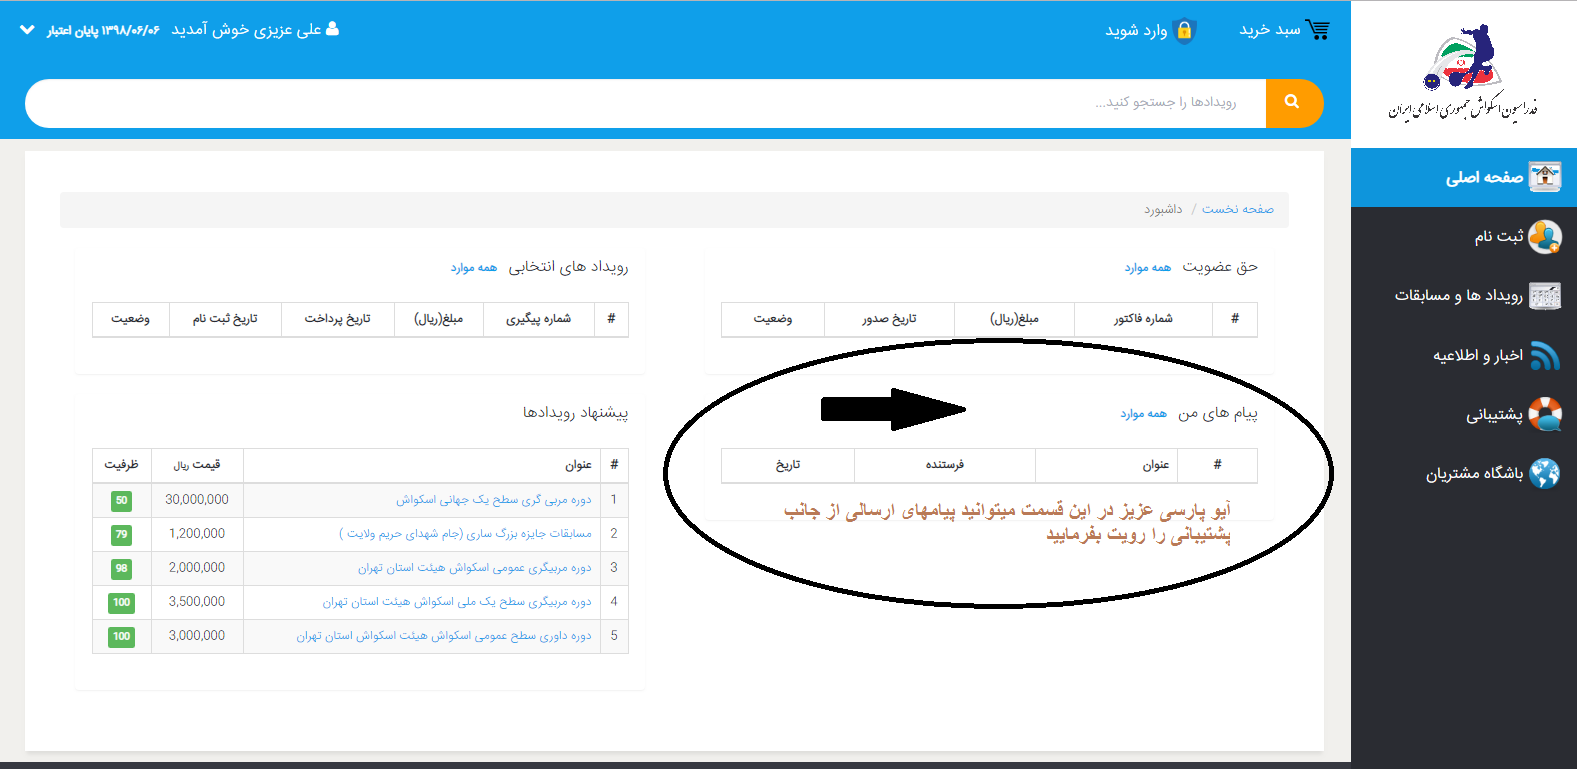Open the shopping cart icon
The width and height of the screenshot is (1577, 769).
point(1317,30)
